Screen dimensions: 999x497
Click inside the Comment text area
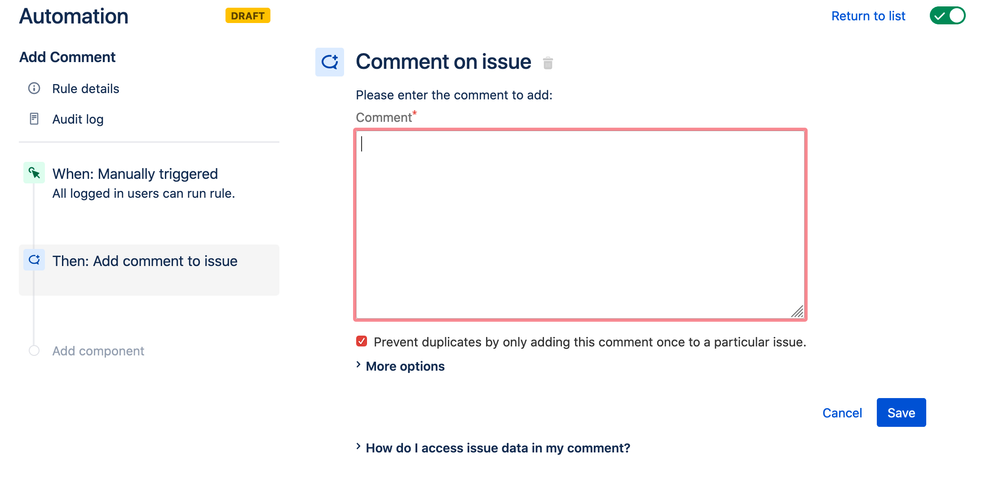[x=580, y=224]
